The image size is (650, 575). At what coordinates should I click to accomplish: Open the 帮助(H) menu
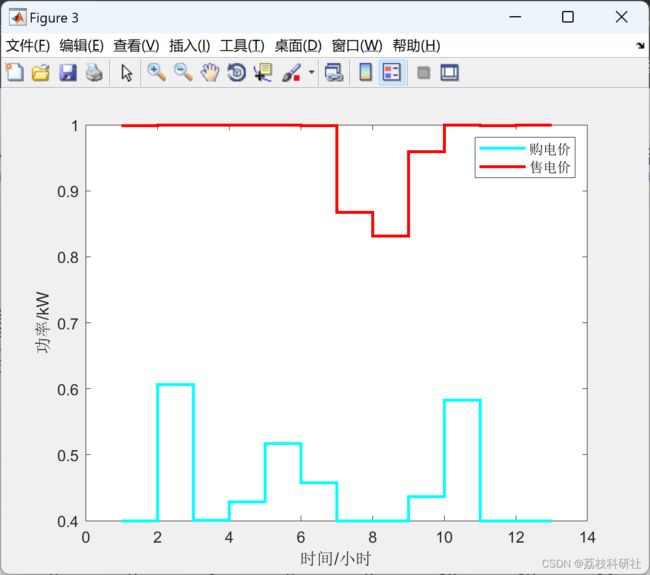417,46
